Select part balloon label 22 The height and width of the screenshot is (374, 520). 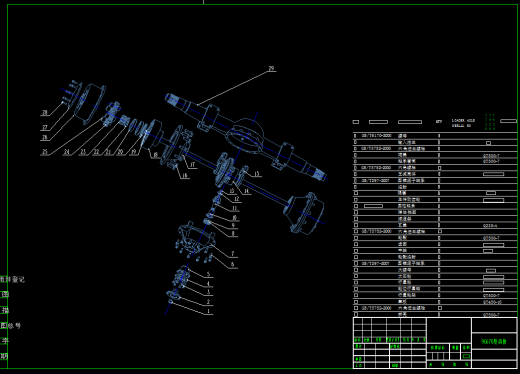96,152
